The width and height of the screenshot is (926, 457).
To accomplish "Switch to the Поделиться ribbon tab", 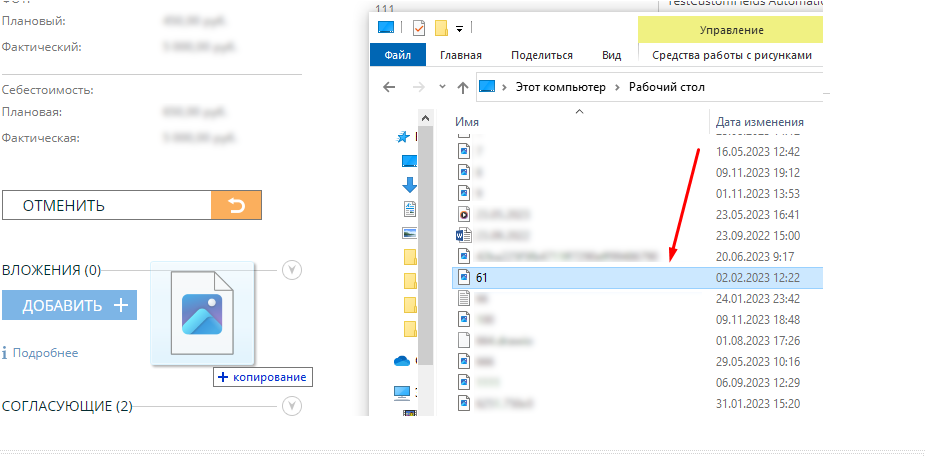I will point(541,56).
